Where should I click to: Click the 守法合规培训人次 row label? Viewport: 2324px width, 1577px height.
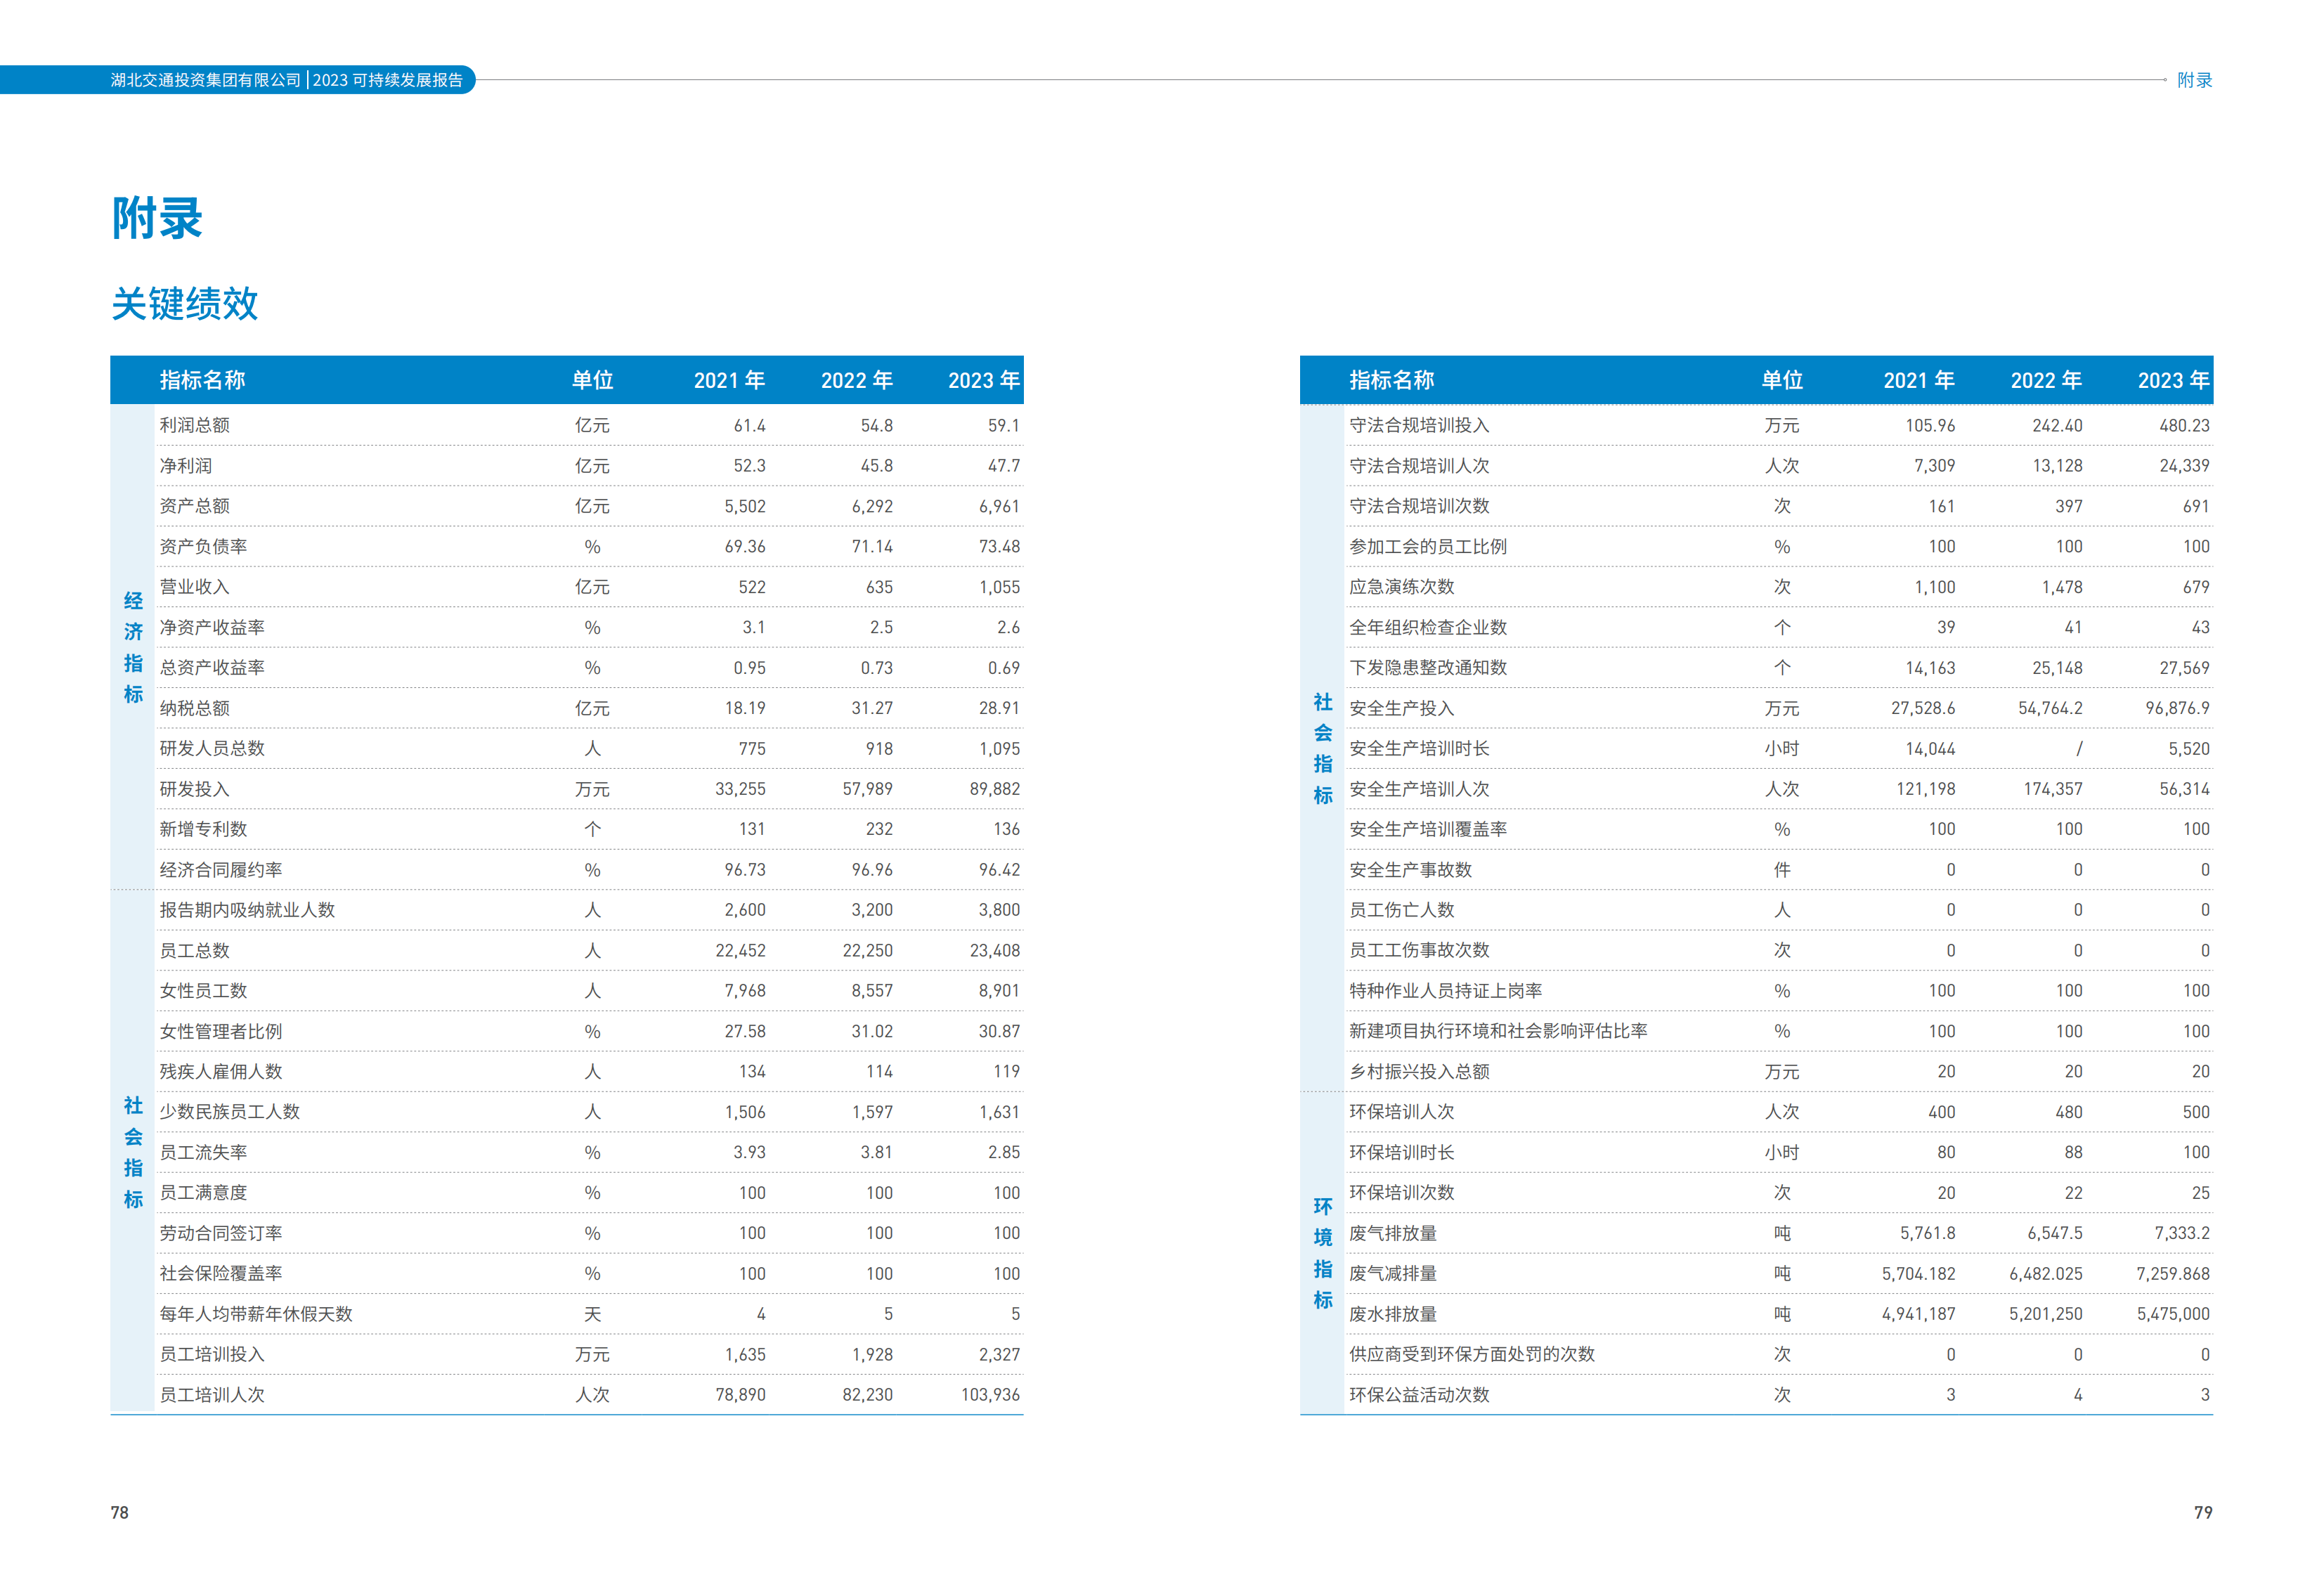coord(1419,466)
